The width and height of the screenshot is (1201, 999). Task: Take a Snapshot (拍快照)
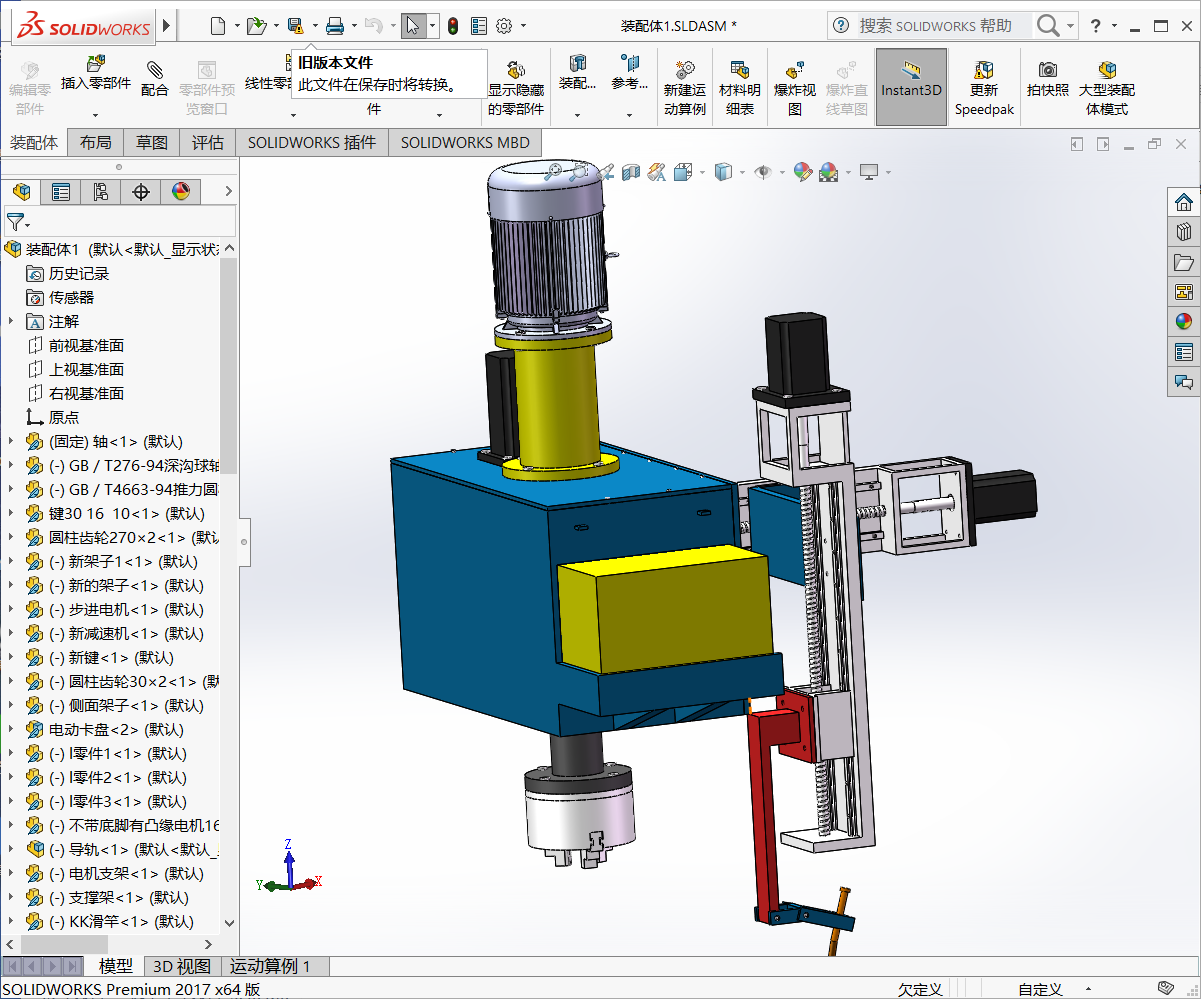click(1048, 79)
